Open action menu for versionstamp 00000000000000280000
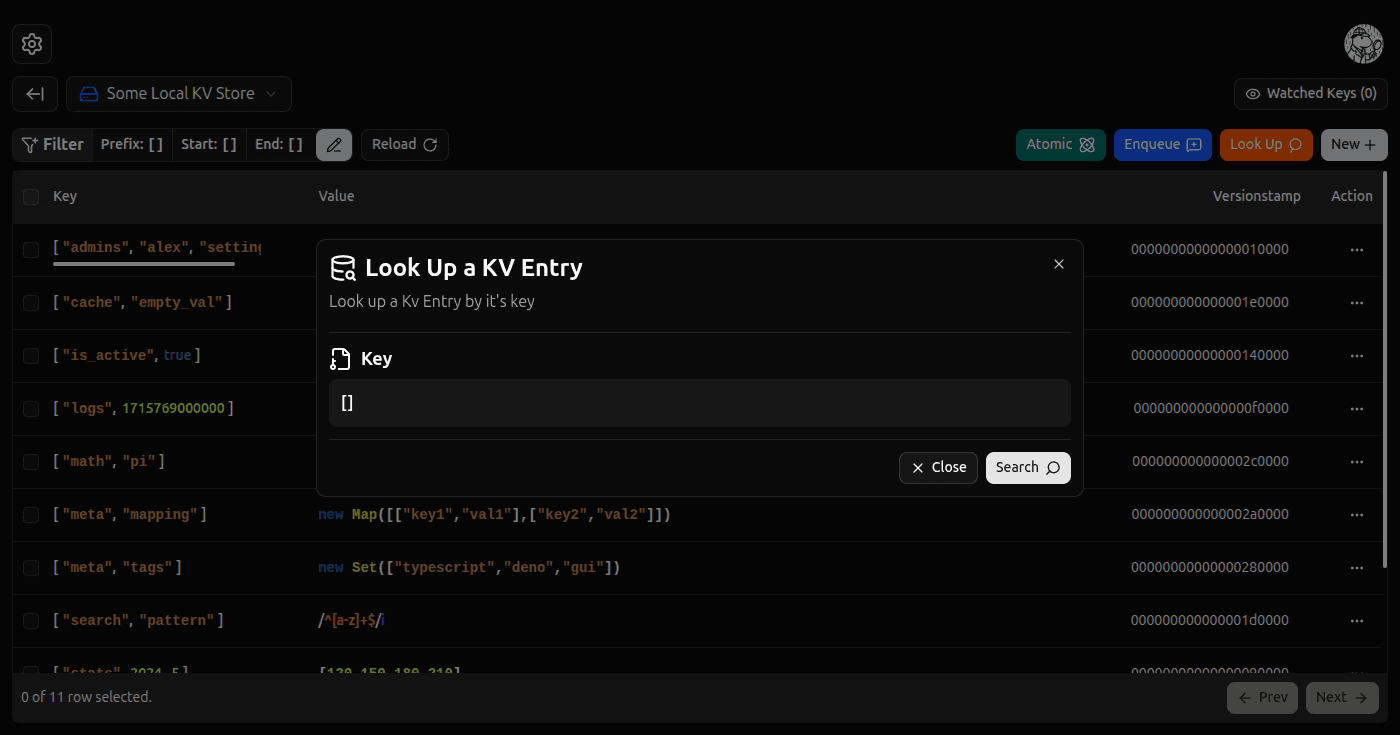The width and height of the screenshot is (1400, 735). [1357, 568]
